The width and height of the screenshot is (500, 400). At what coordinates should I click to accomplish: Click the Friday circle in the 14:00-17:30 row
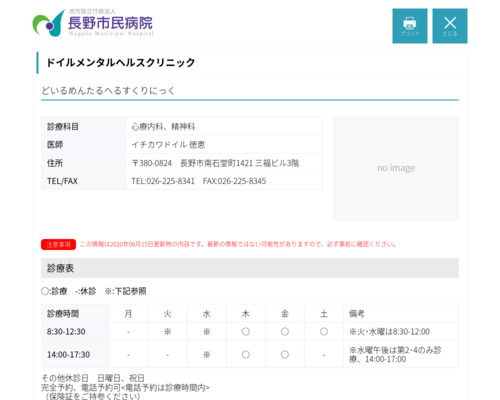(x=285, y=355)
